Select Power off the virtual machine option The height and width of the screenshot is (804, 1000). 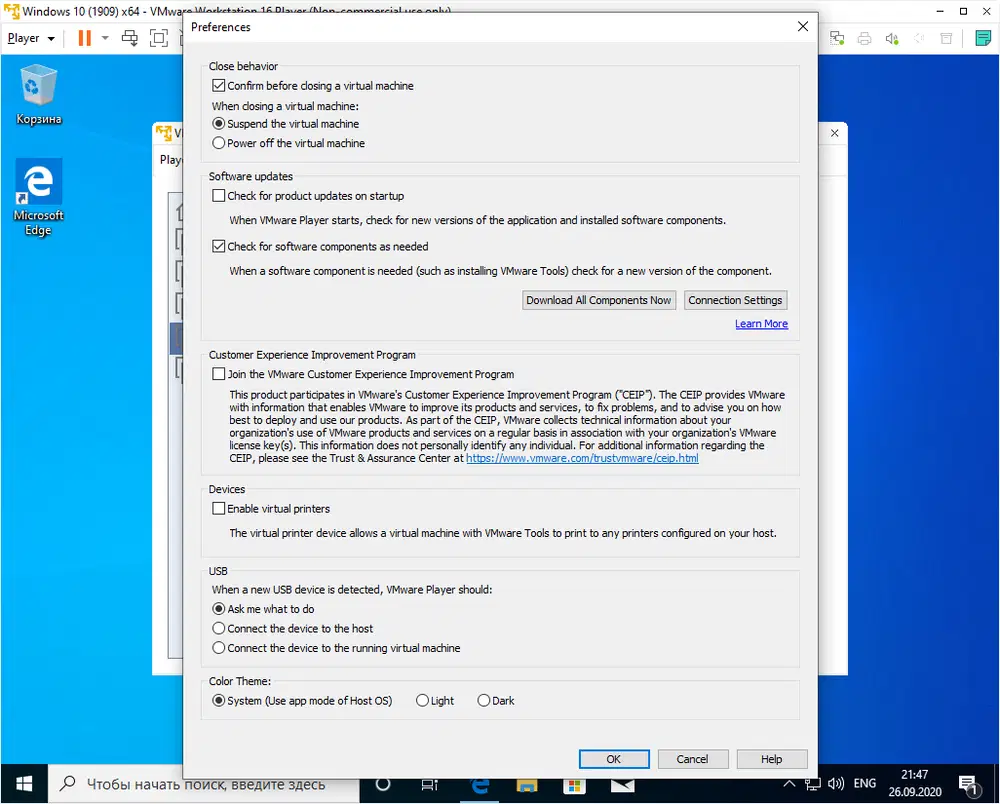point(219,143)
